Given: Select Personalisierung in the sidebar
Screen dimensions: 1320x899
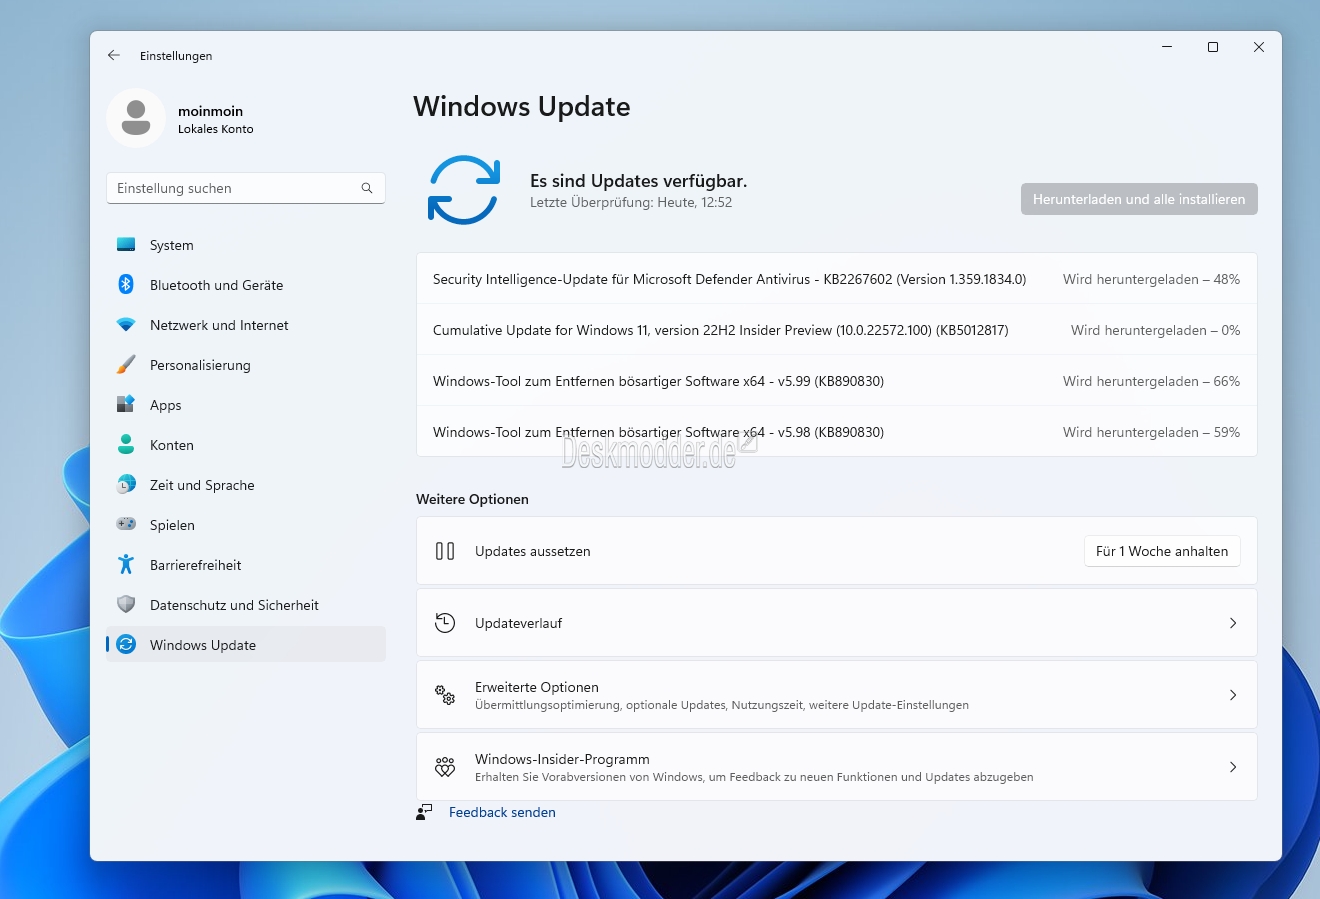Looking at the screenshot, I should click(246, 365).
